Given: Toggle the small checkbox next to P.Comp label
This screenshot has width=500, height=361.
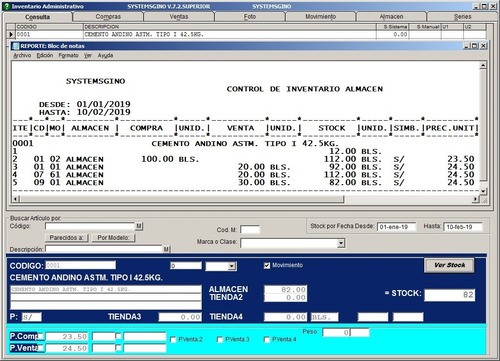Looking at the screenshot, I should coord(41,336).
